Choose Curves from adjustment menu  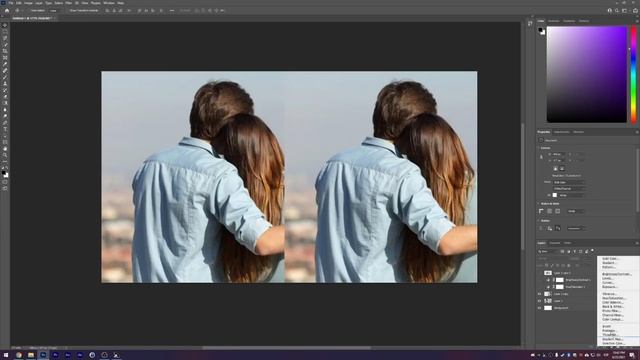[608, 282]
